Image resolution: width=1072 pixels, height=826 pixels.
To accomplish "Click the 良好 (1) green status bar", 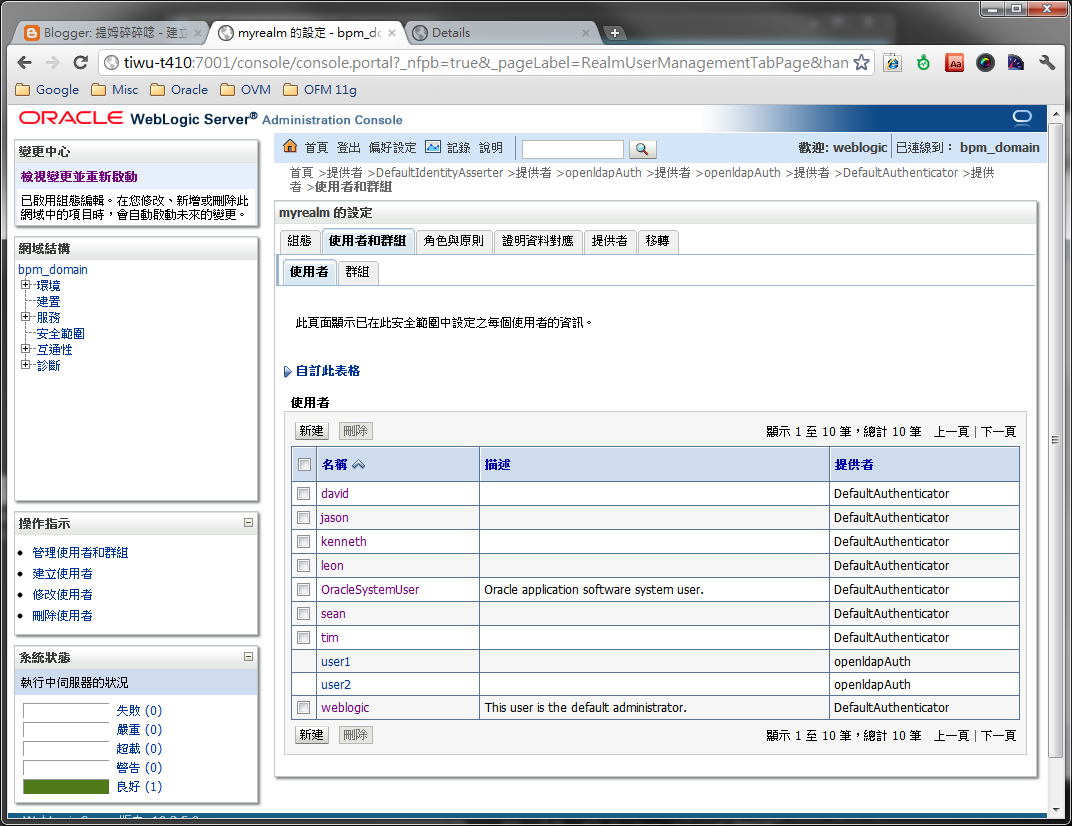I will coord(66,787).
